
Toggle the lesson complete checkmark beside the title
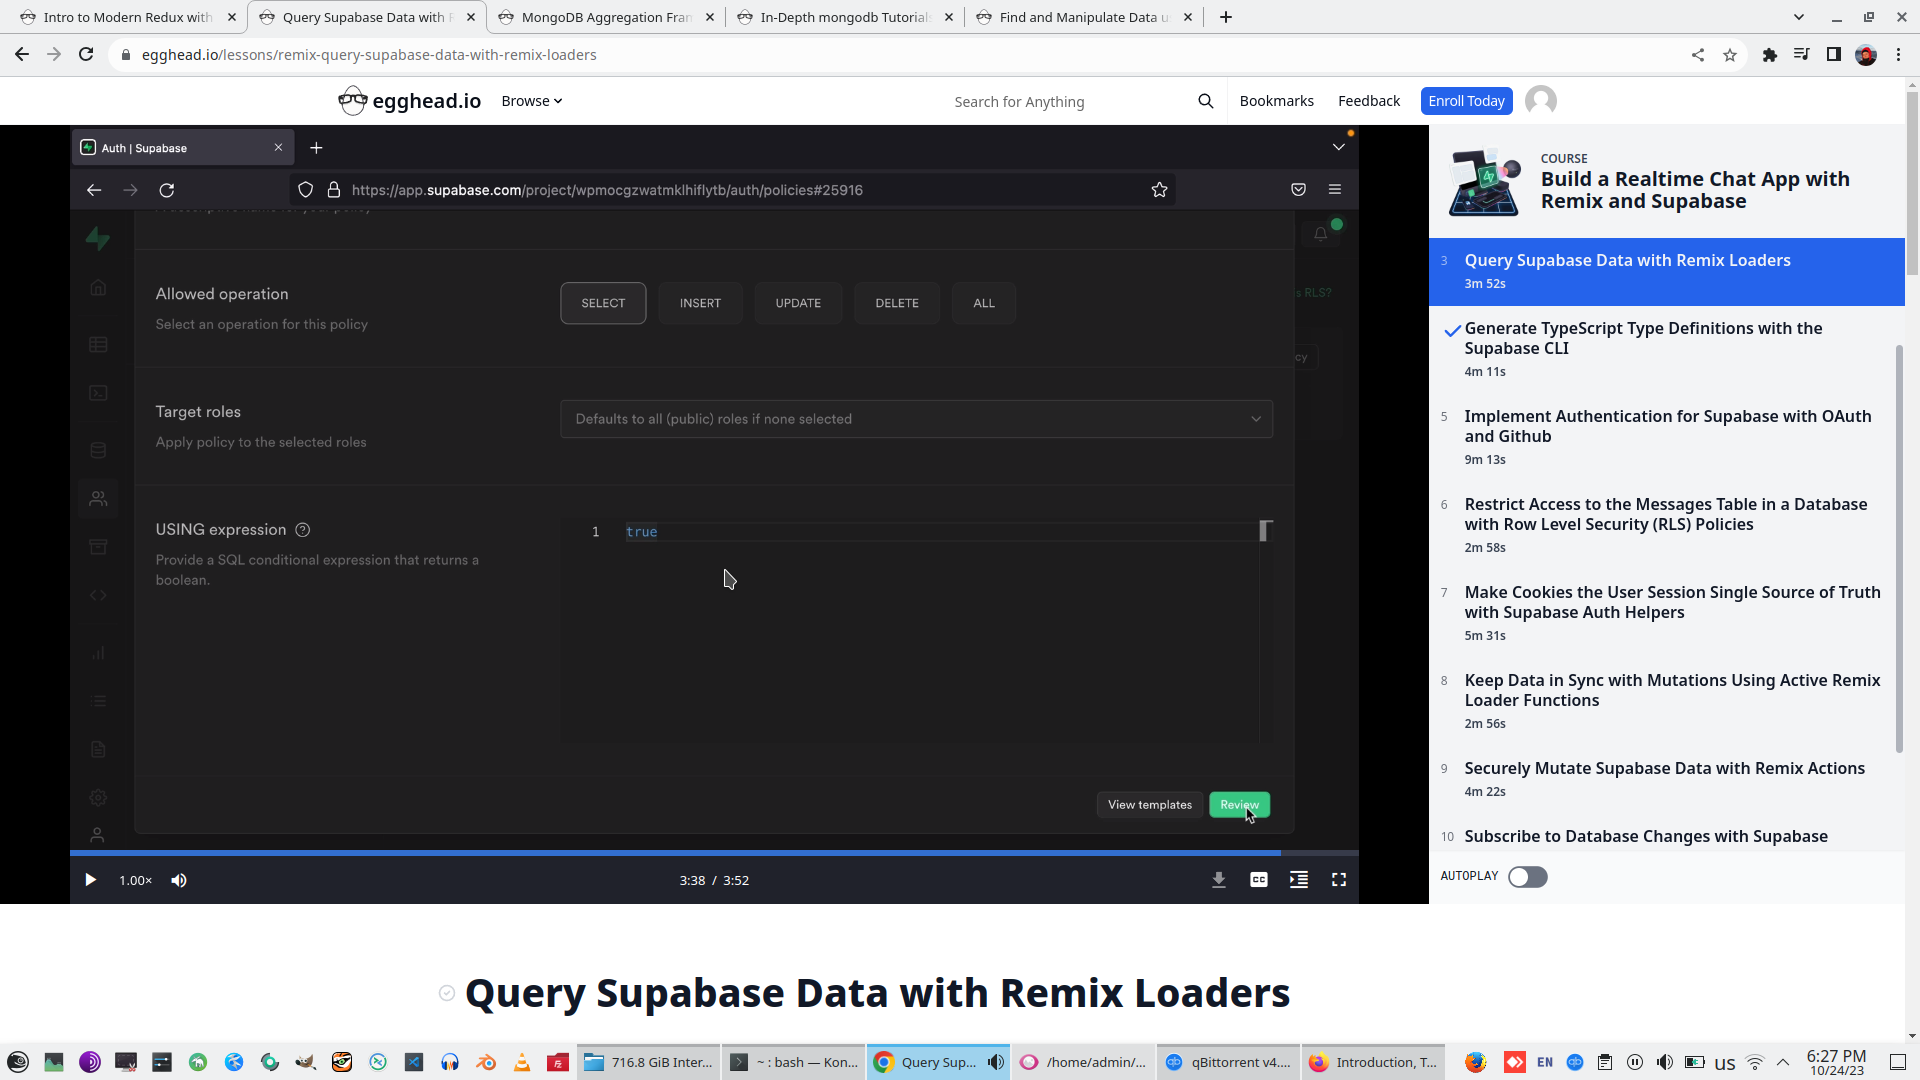point(447,993)
